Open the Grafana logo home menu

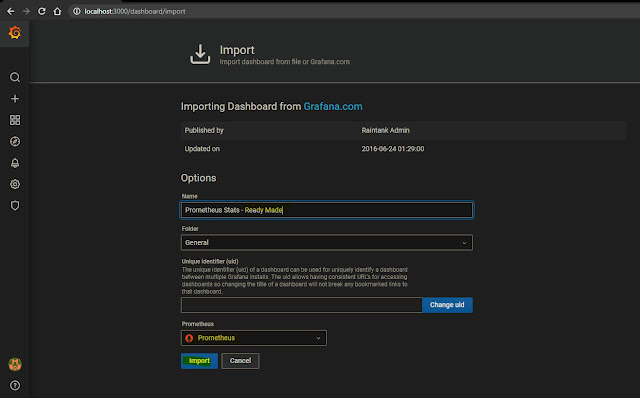15,33
